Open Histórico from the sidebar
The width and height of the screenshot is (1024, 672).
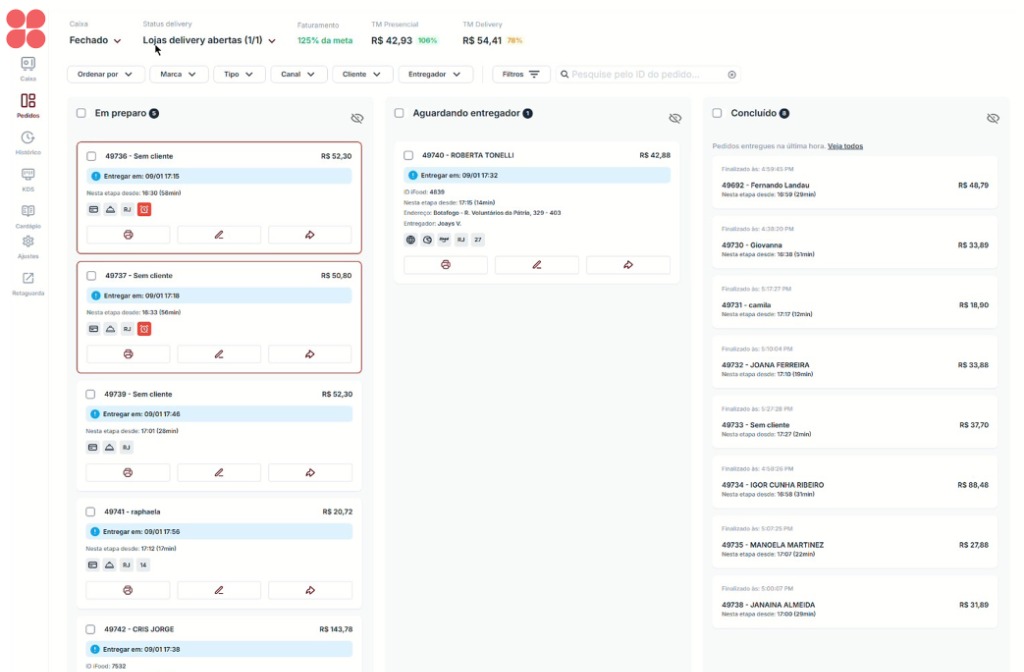tap(28, 139)
